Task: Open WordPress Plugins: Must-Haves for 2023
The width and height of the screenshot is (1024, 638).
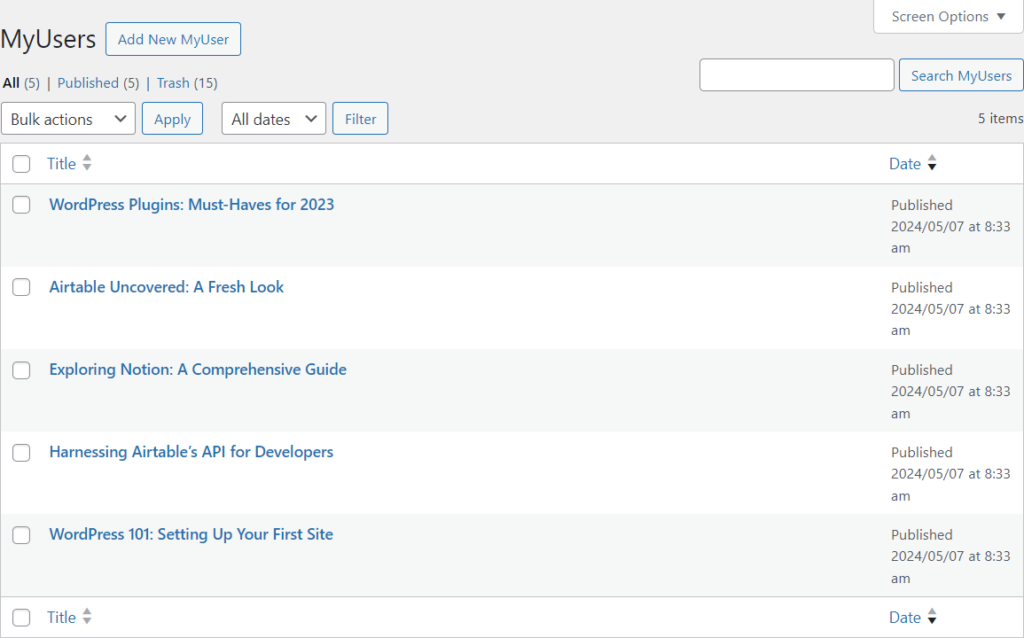Action: (191, 204)
